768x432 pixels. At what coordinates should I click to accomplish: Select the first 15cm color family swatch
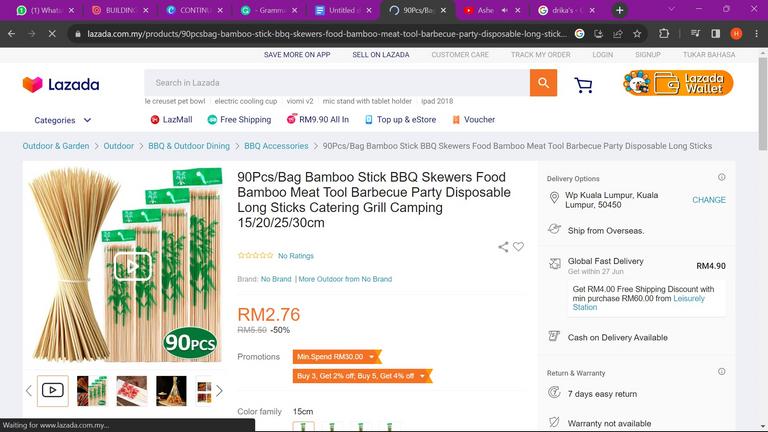tap(304, 427)
